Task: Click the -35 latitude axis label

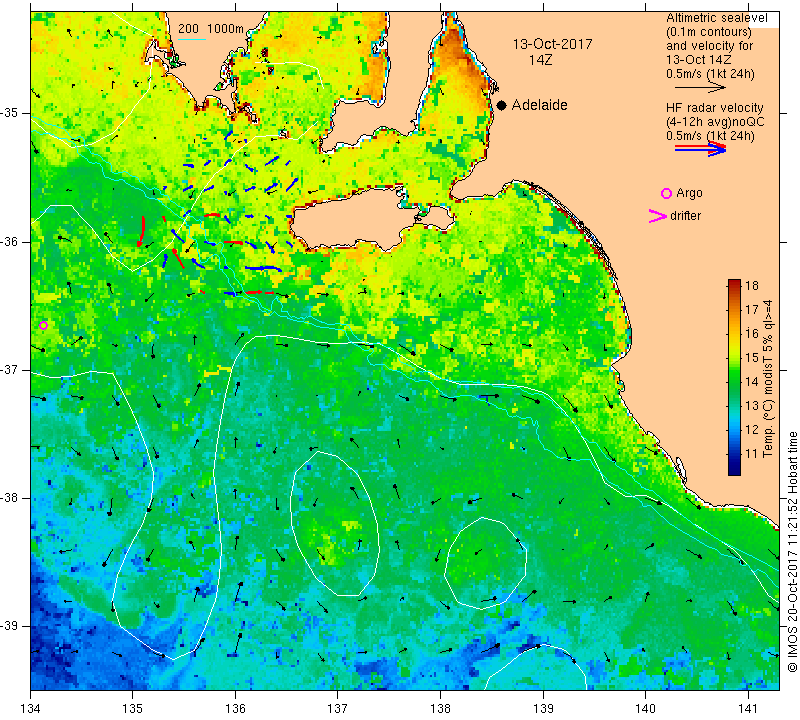Action: click(x=9, y=113)
